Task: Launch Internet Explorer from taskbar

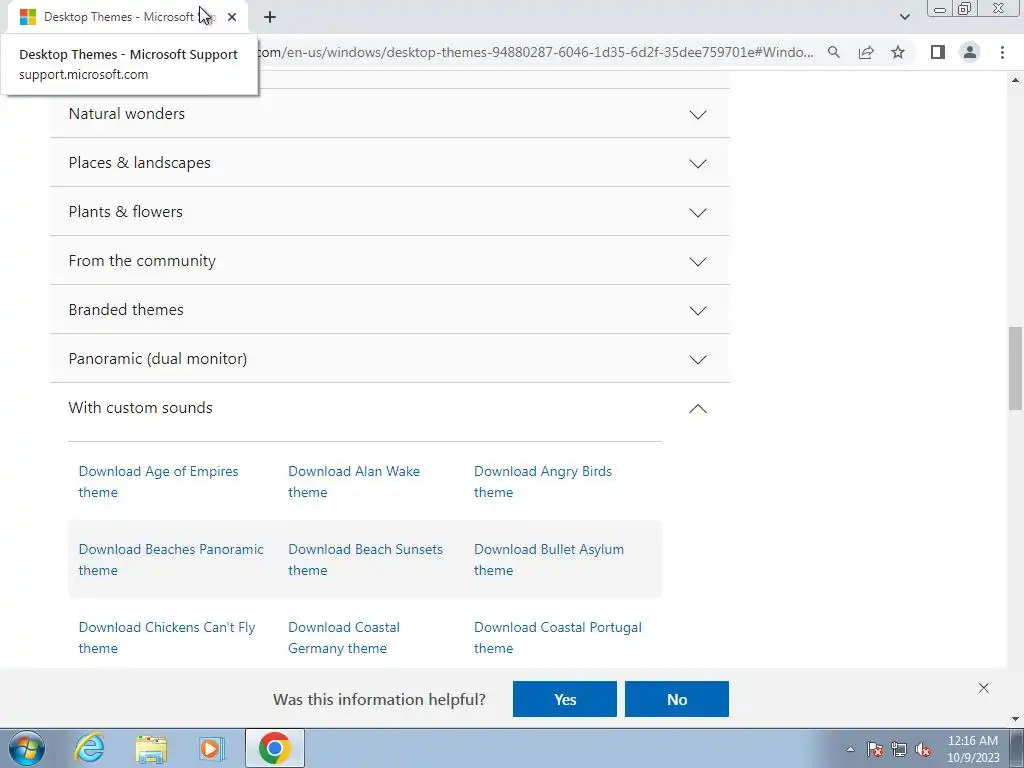Action: pos(89,748)
